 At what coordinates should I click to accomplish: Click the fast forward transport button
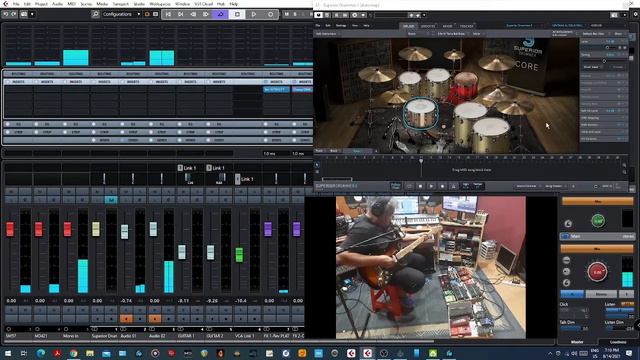[206, 14]
